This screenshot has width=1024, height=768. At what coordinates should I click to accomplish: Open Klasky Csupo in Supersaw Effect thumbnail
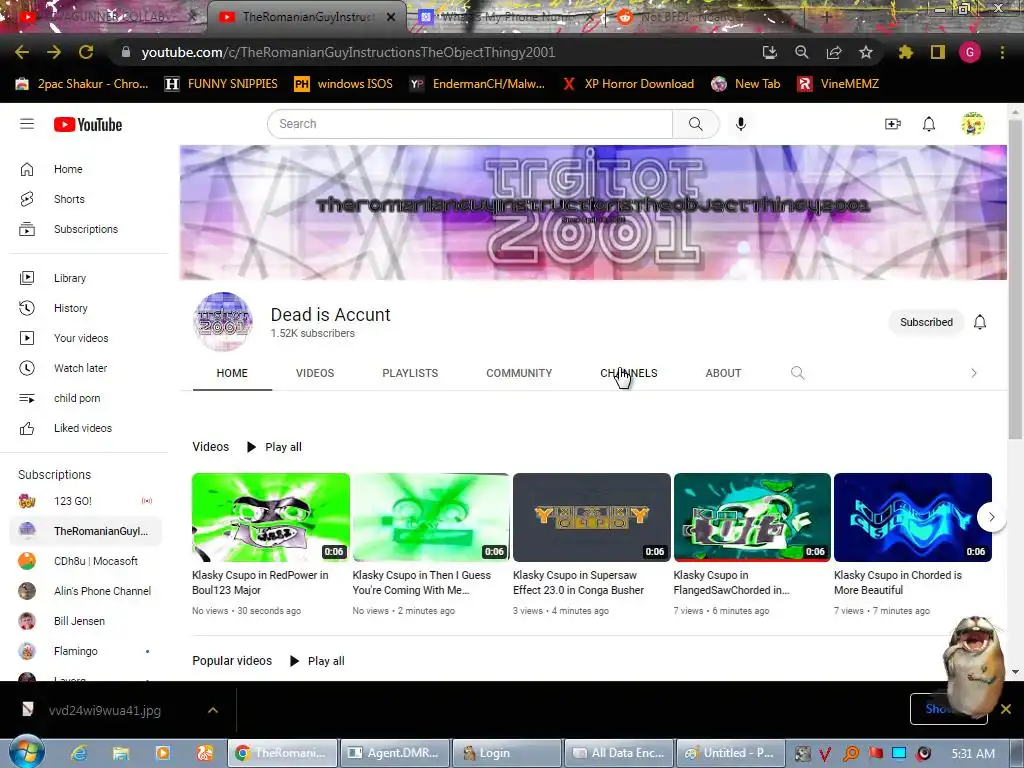(592, 517)
